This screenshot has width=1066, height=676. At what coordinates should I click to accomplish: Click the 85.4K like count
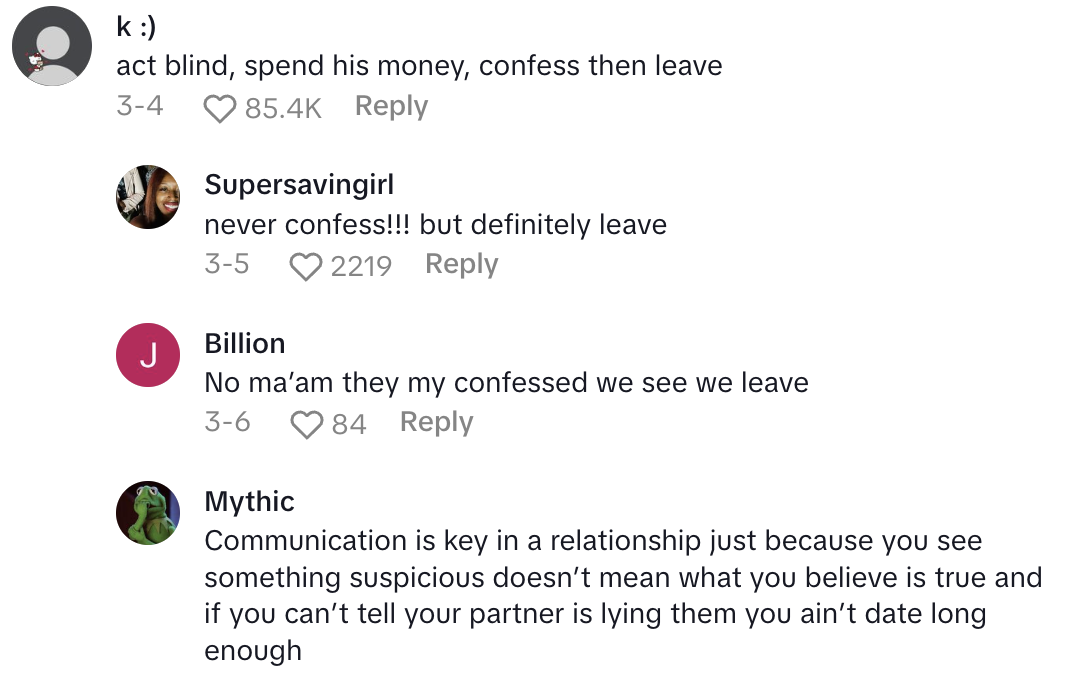coord(283,108)
